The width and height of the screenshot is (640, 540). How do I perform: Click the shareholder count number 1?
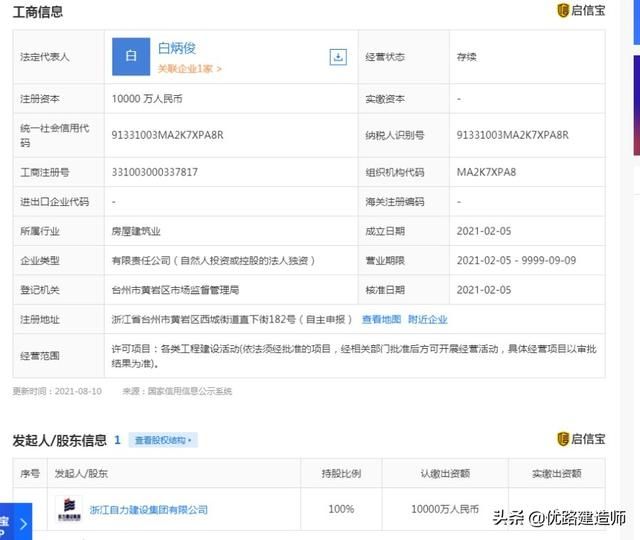117,439
